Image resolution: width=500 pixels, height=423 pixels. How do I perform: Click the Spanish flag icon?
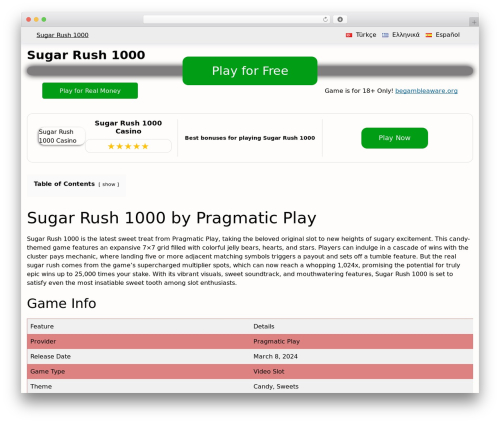pyautogui.click(x=429, y=35)
